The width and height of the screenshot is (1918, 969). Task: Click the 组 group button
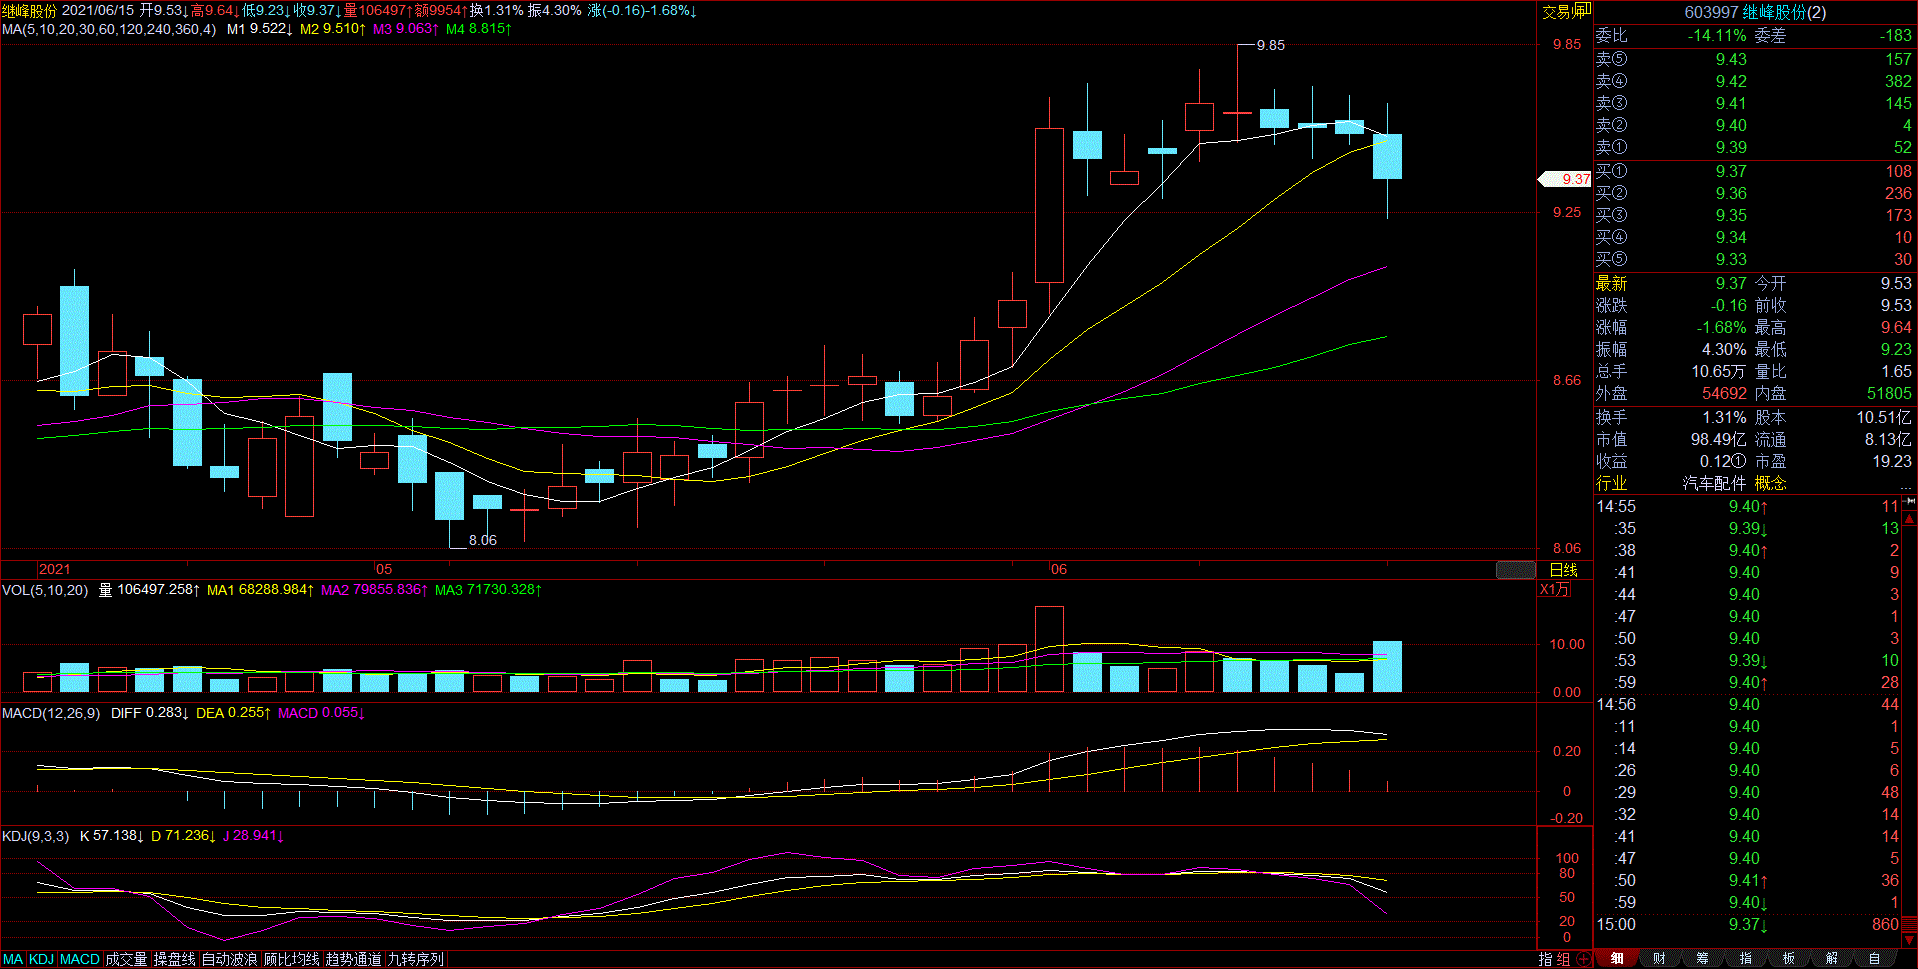1564,959
